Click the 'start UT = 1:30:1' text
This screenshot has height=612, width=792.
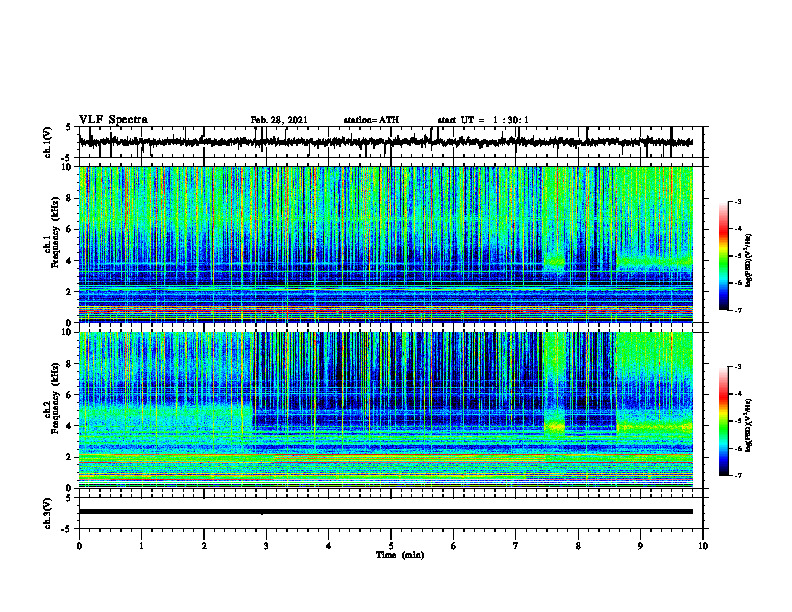click(483, 120)
